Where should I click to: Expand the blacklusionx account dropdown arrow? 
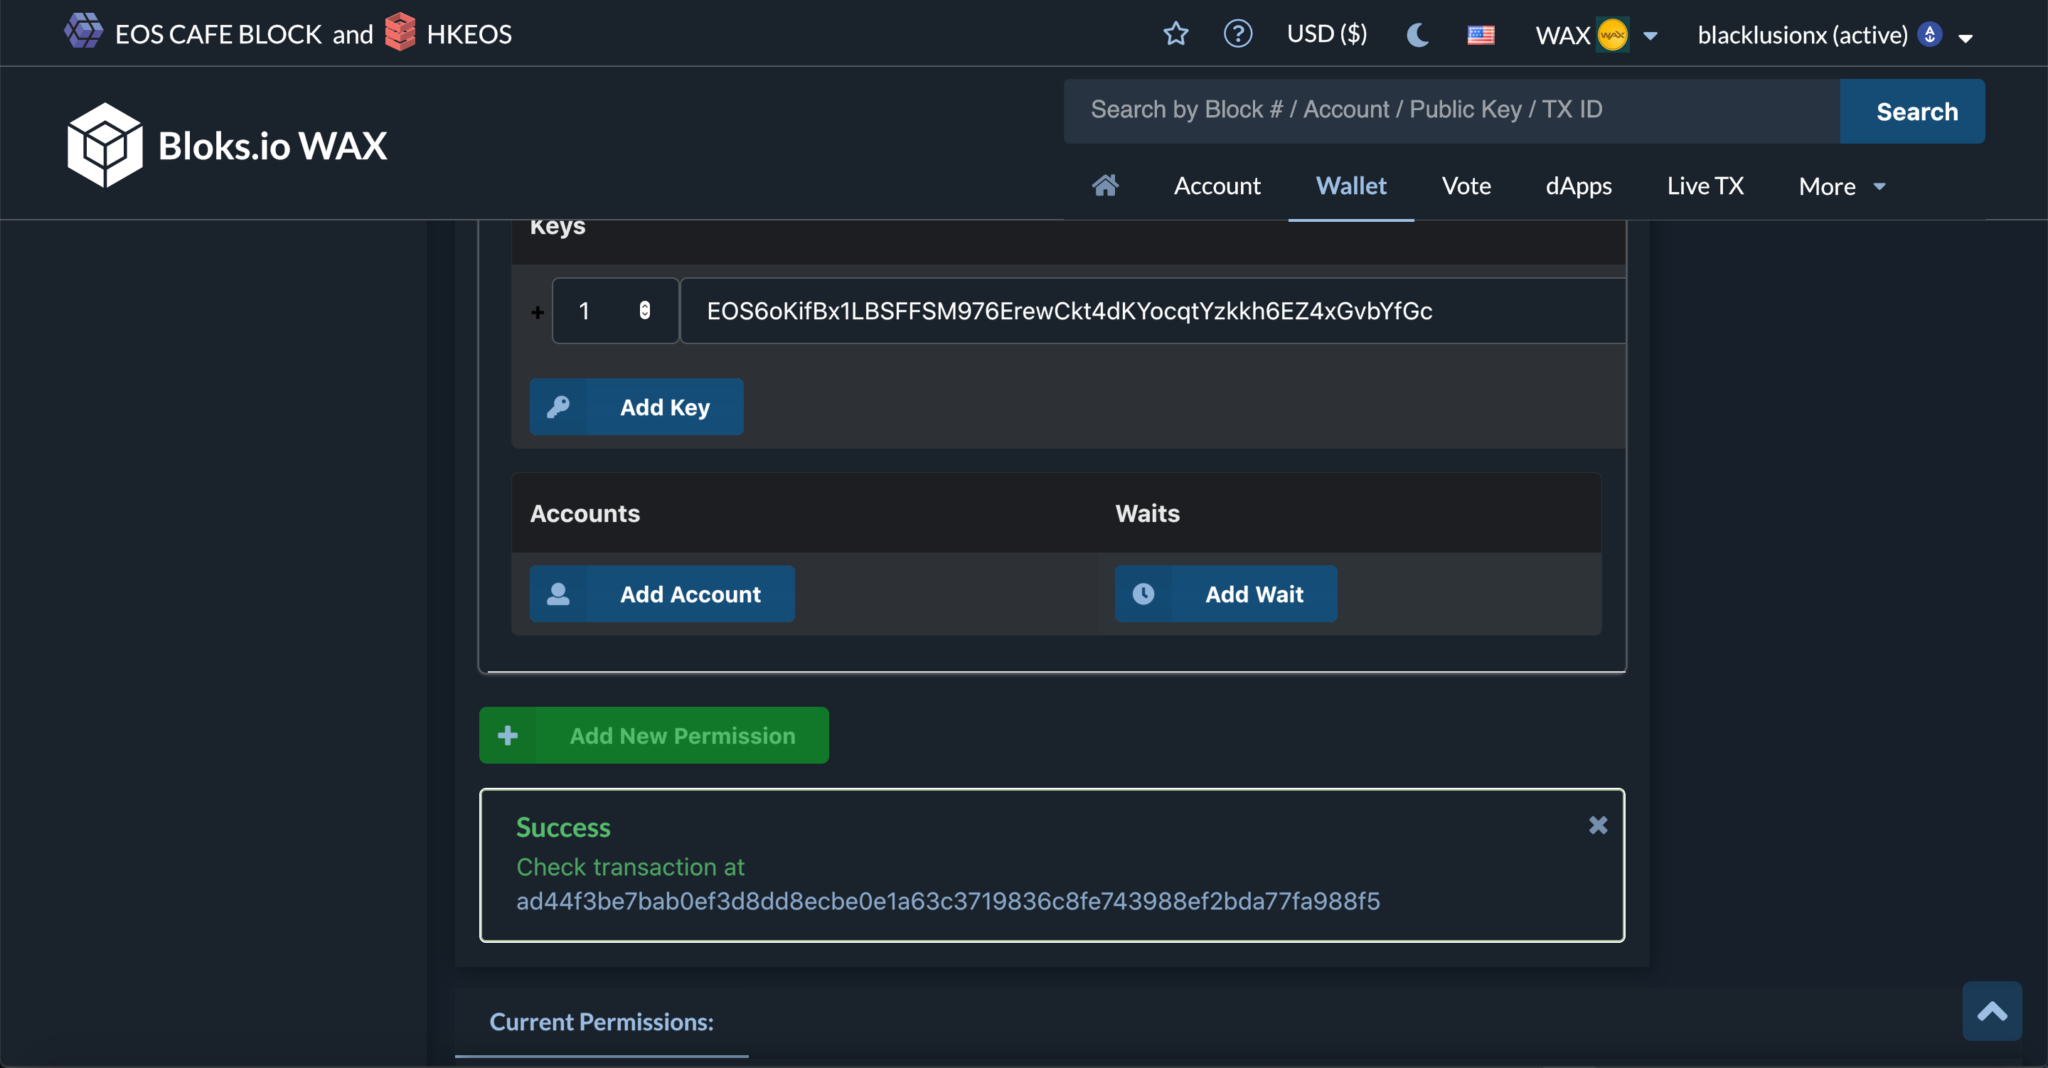point(1965,38)
